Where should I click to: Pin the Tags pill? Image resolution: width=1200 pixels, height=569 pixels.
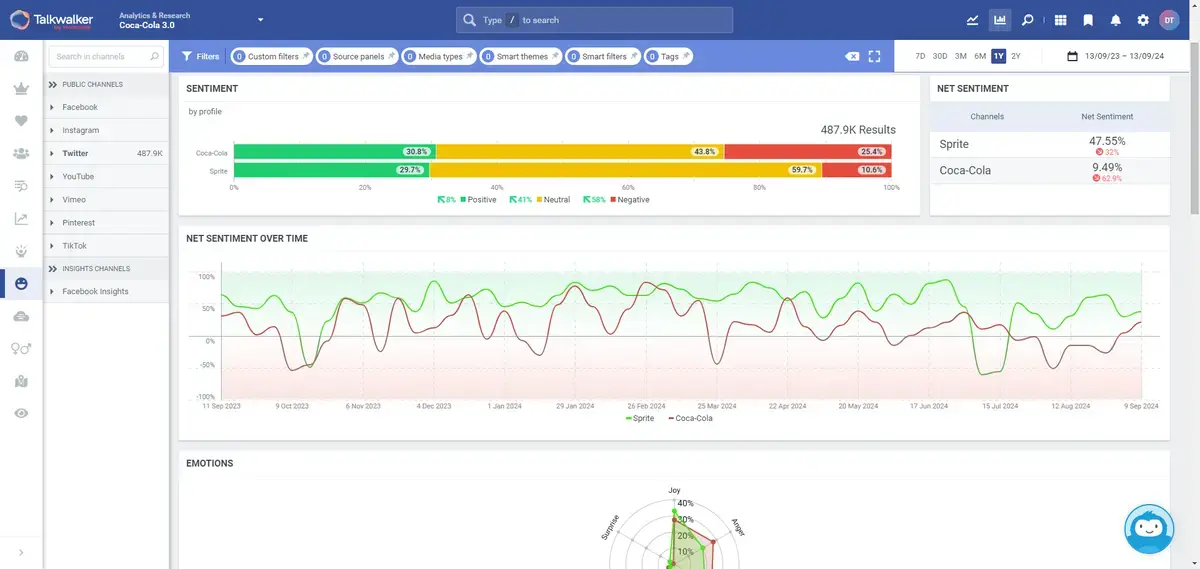685,56
